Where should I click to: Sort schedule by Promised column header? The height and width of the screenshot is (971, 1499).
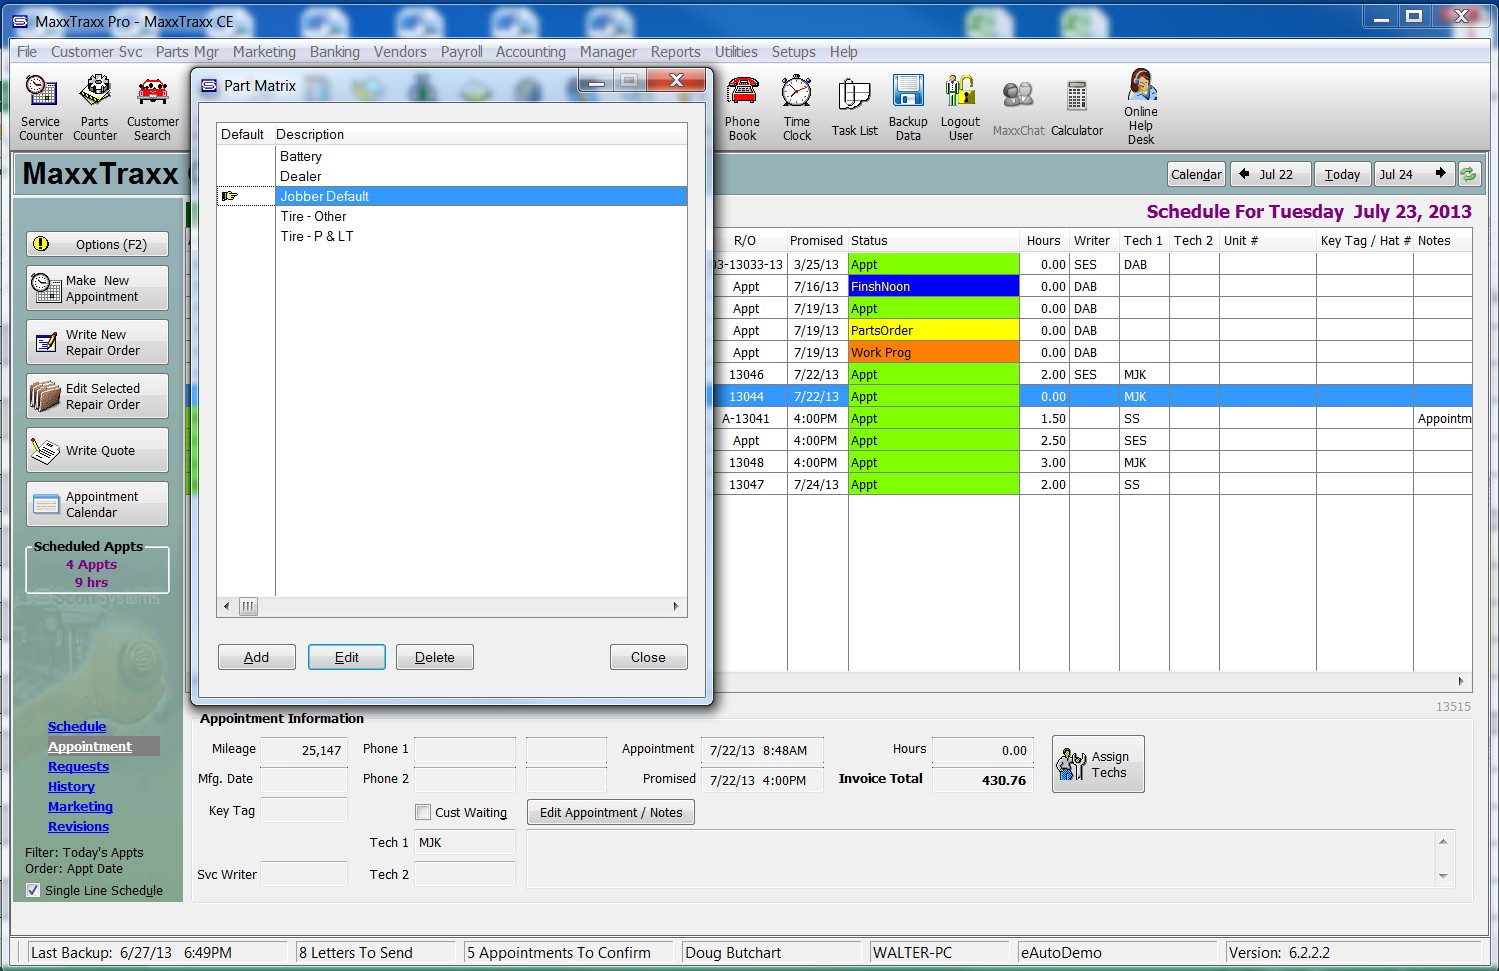[x=816, y=241]
